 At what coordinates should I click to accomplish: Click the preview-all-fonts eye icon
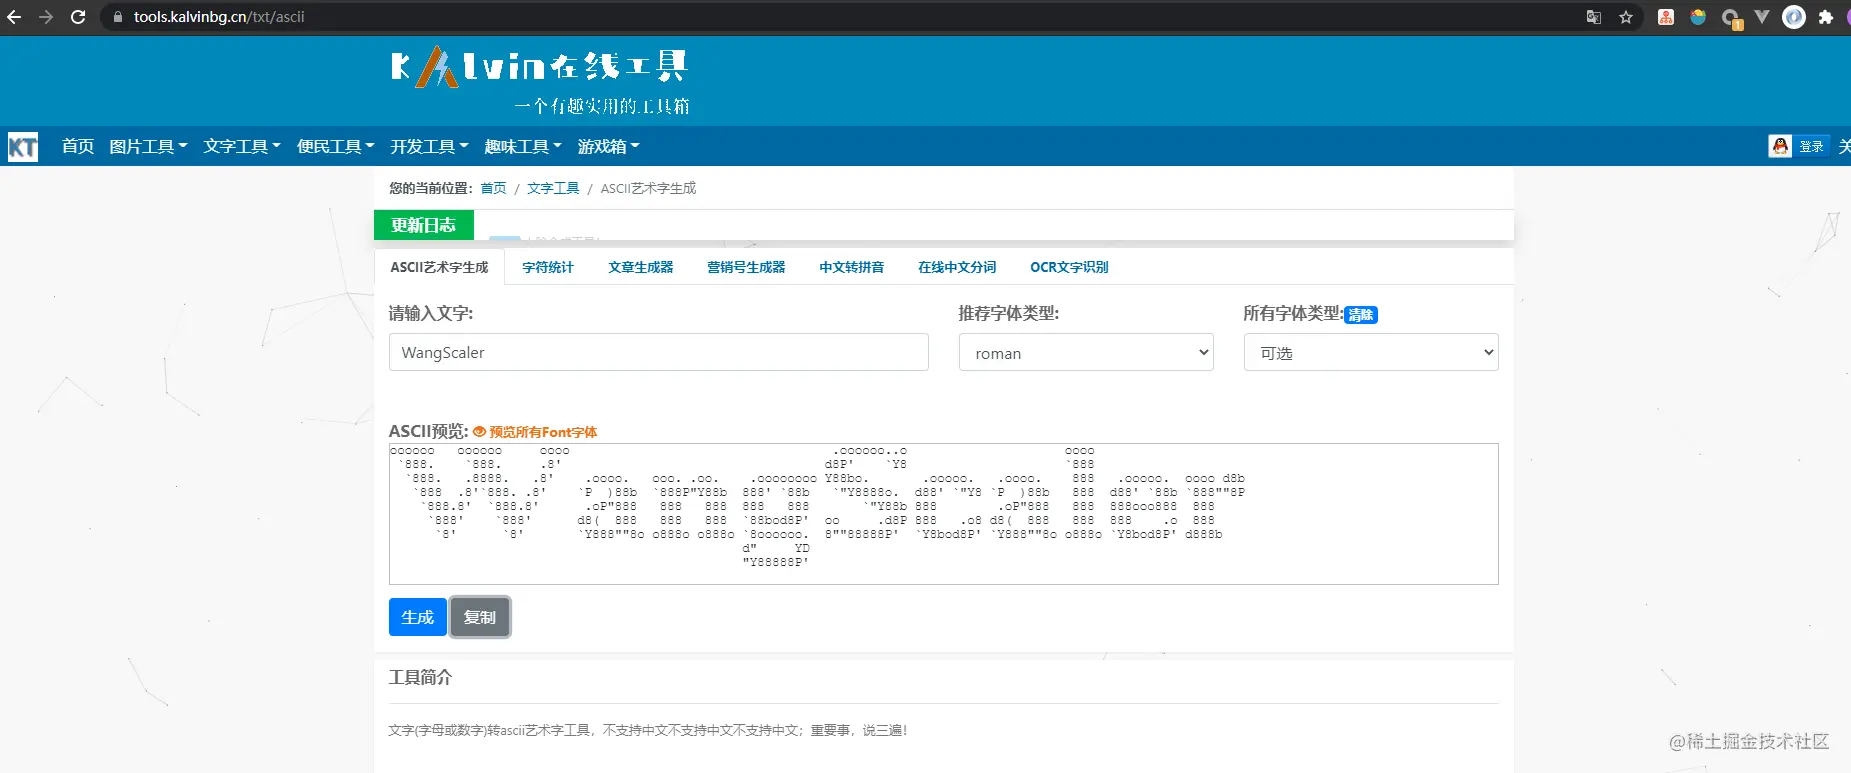pos(479,432)
